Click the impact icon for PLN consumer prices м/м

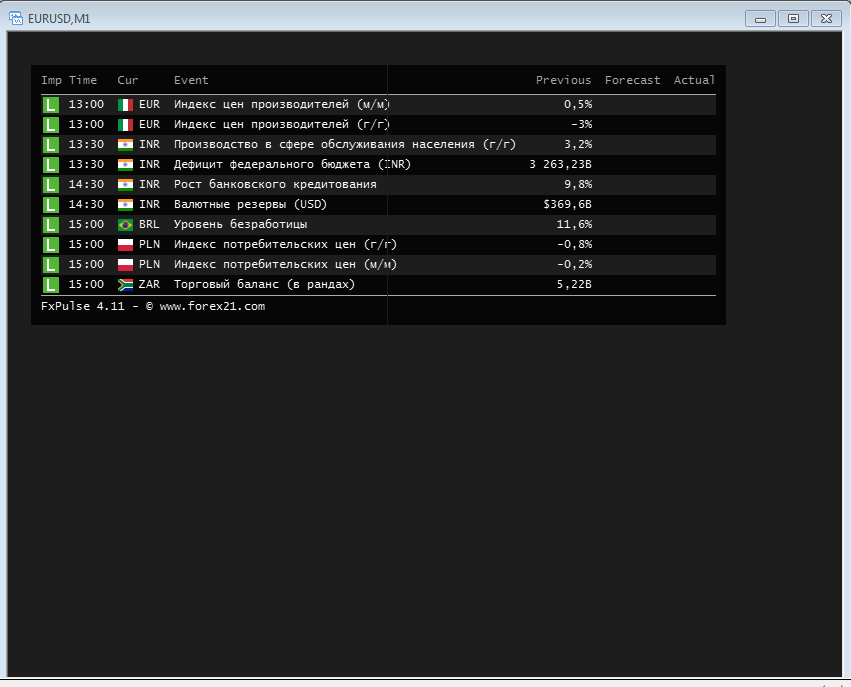click(50, 265)
